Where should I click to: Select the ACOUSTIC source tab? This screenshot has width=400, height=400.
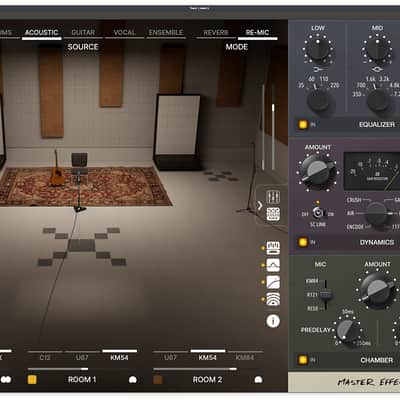[42, 33]
